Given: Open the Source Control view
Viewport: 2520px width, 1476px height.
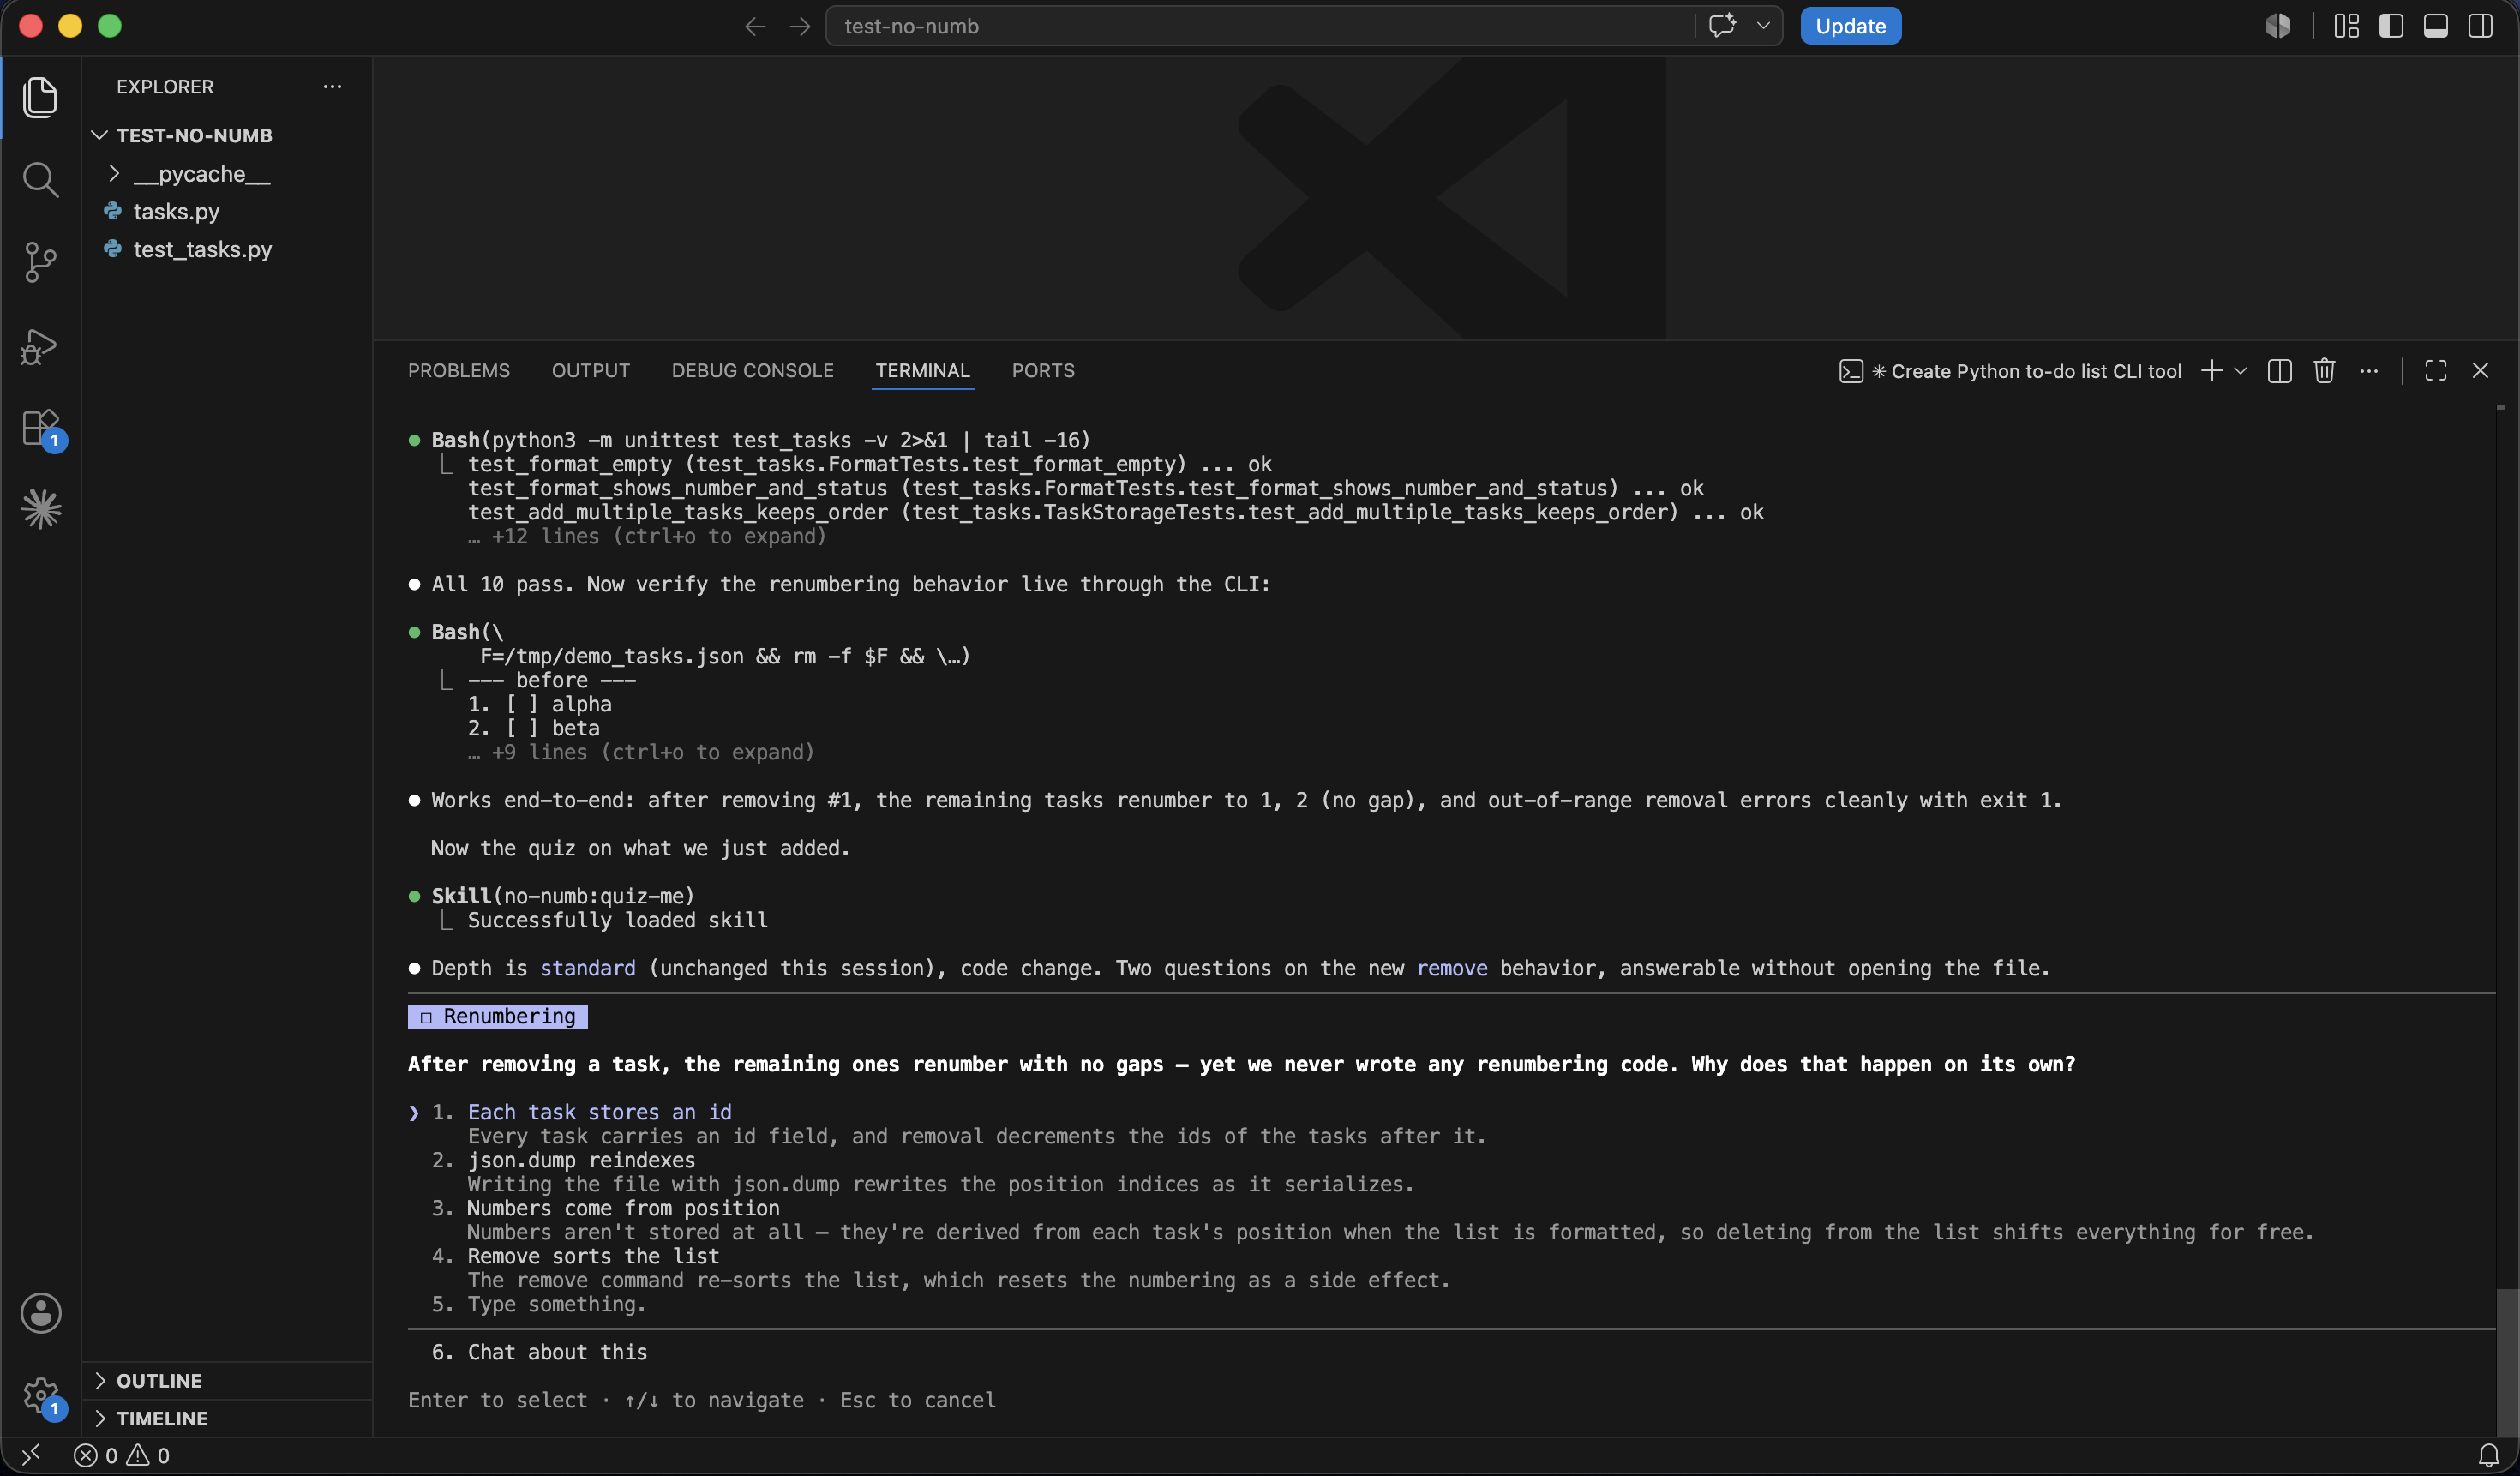Looking at the screenshot, I should [40, 262].
